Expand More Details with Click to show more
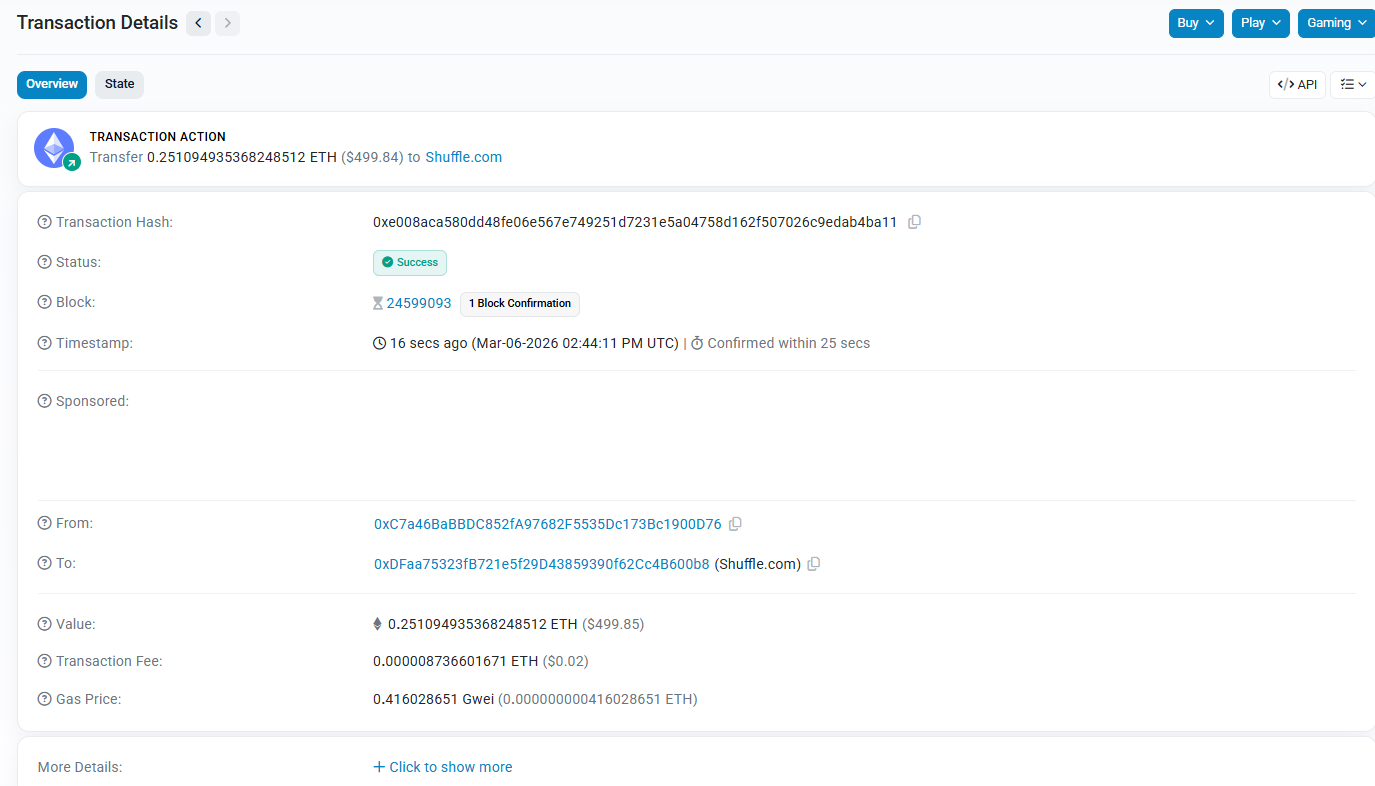This screenshot has height=786, width=1375. [443, 766]
